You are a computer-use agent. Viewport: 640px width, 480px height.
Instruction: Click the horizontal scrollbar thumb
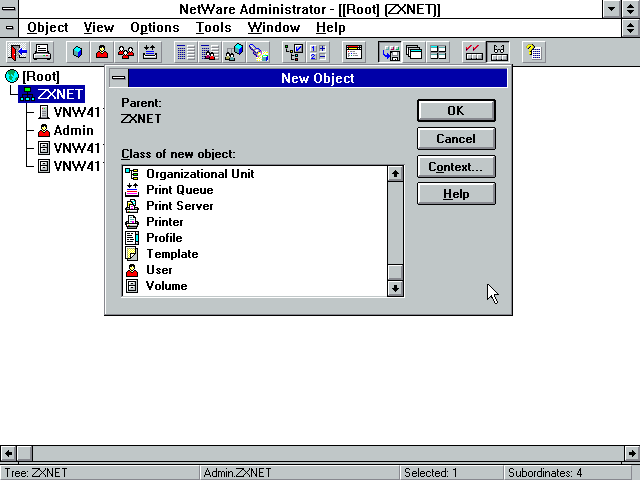(x=24, y=453)
